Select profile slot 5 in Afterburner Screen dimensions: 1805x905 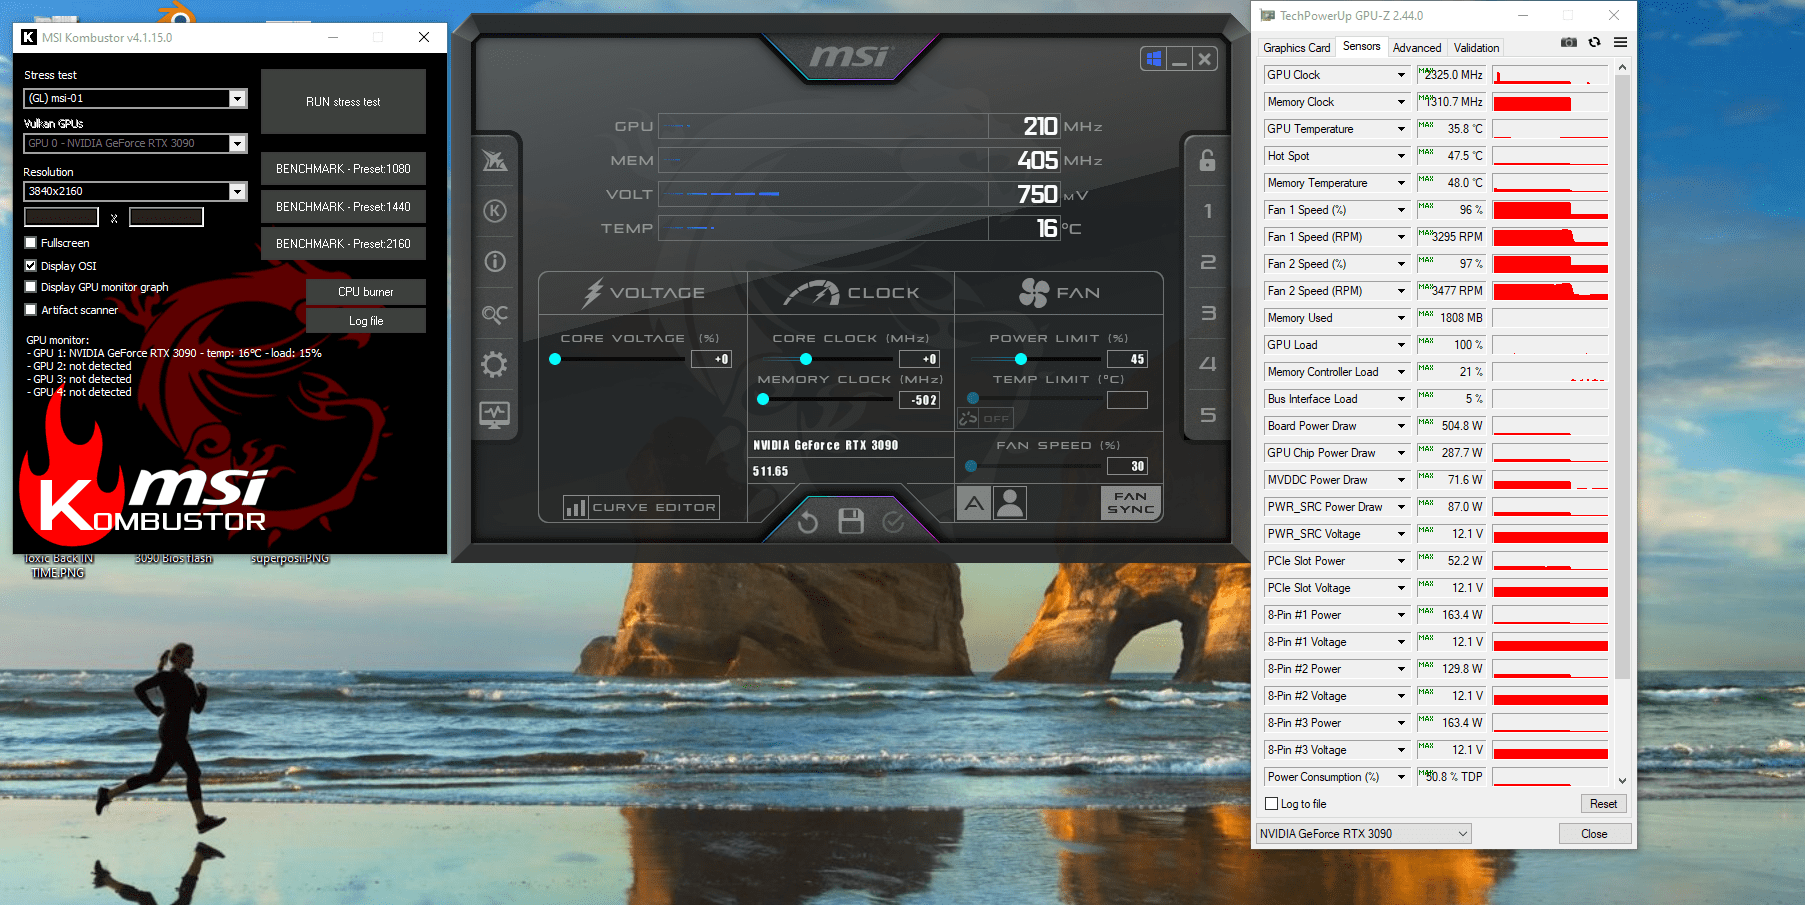click(x=1208, y=414)
